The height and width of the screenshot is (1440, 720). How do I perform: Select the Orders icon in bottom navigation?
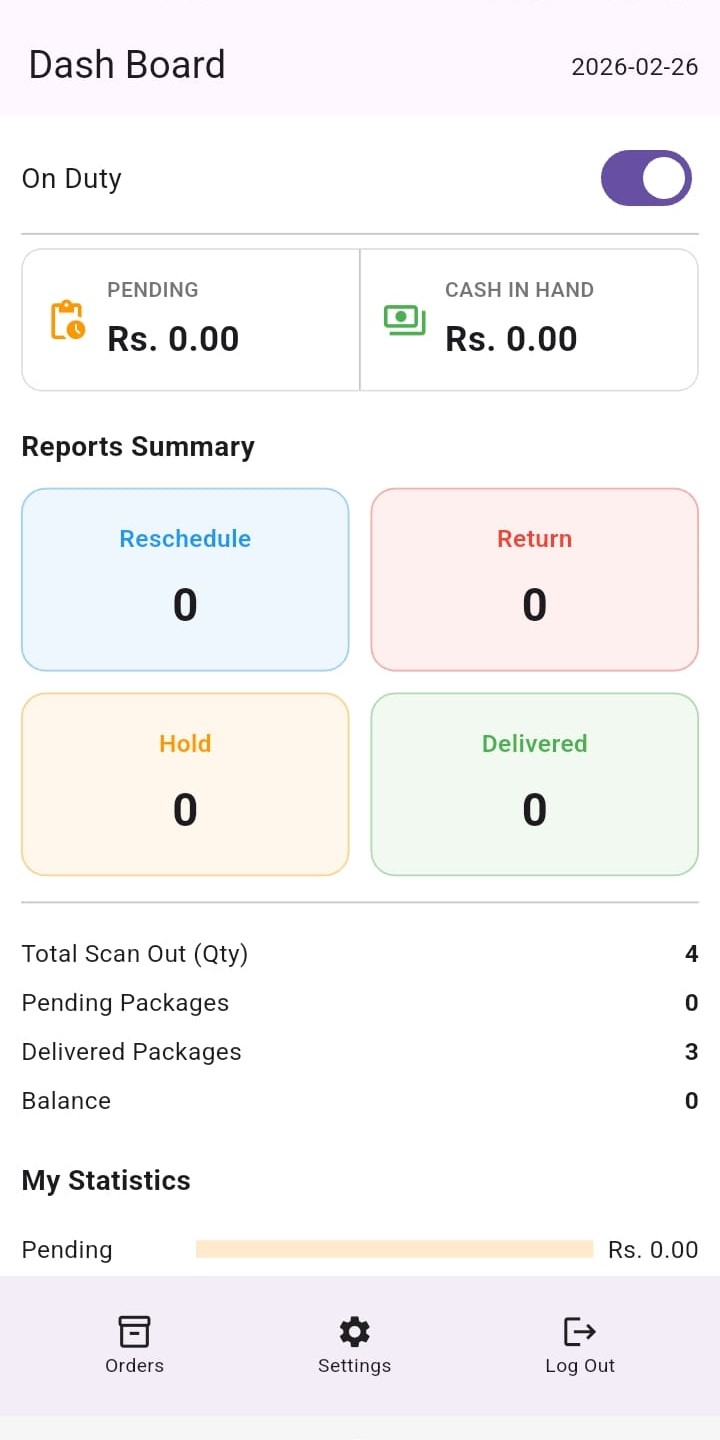[x=134, y=1331]
